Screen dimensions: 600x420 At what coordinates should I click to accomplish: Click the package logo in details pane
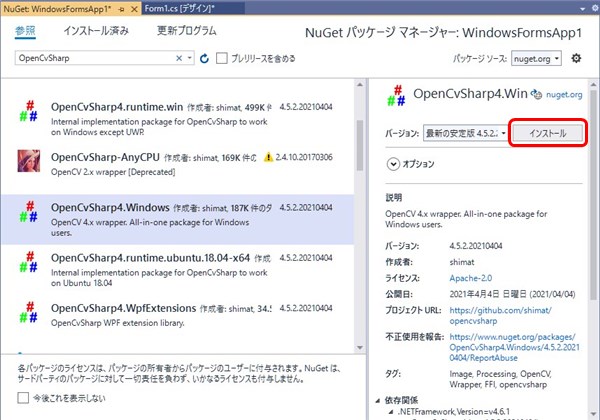[x=396, y=96]
